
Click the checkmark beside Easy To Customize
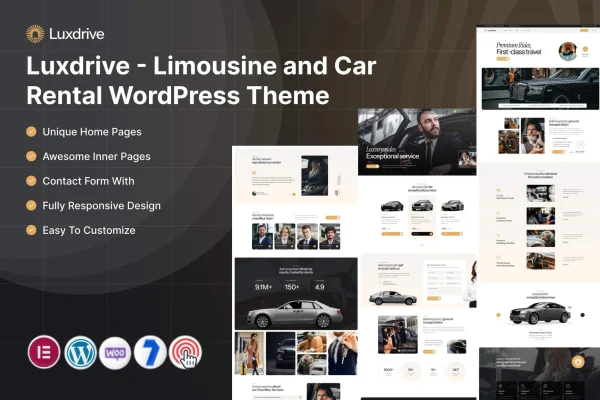point(31,230)
